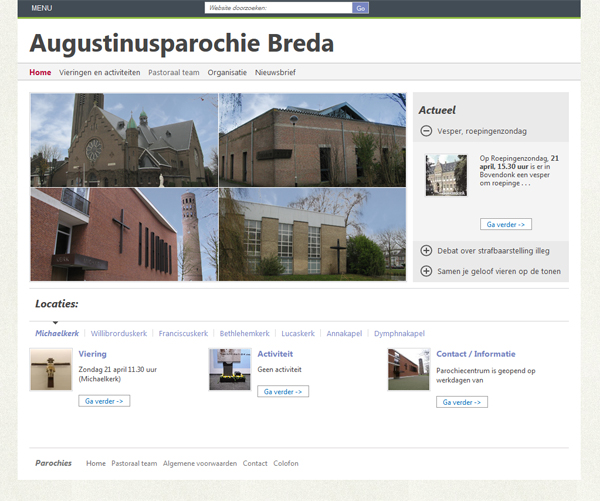The height and width of the screenshot is (501, 600).
Task: Open Colofon link in the footer
Action: pyautogui.click(x=286, y=463)
